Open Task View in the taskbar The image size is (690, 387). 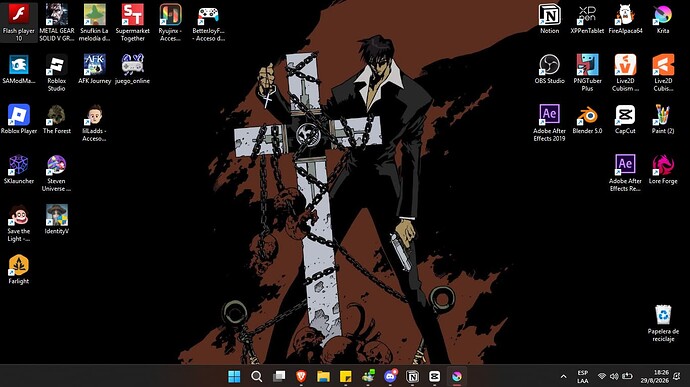click(x=279, y=376)
